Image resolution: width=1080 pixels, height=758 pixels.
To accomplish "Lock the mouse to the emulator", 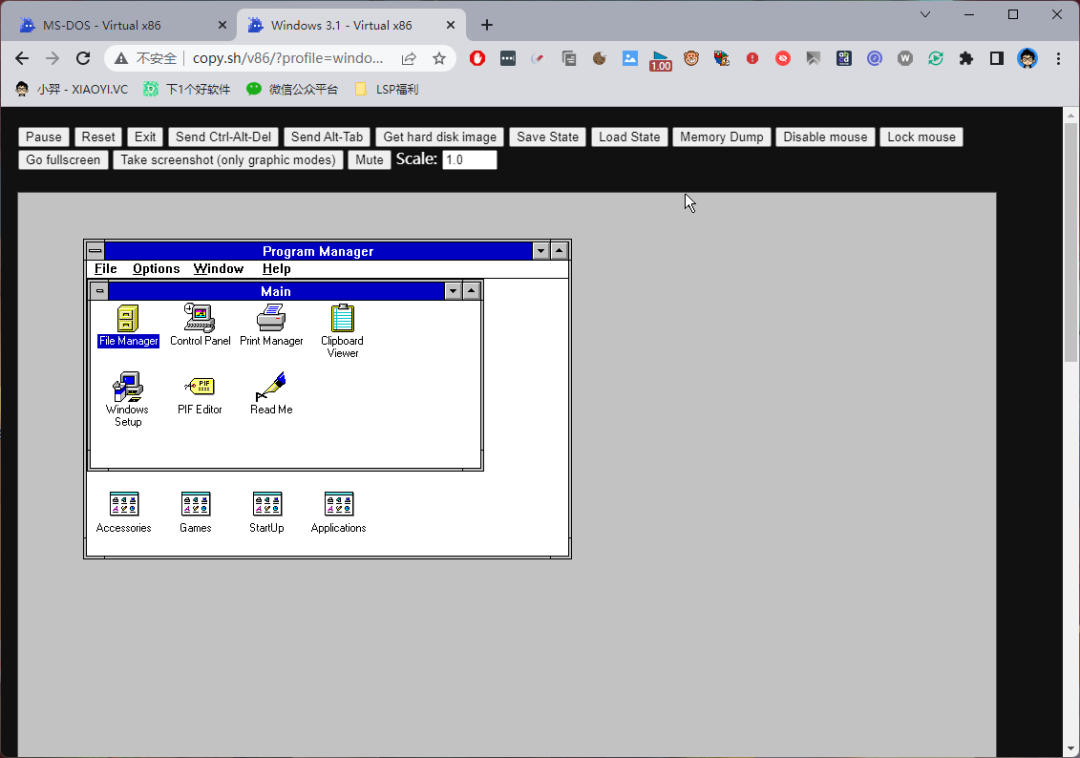I will tap(921, 136).
